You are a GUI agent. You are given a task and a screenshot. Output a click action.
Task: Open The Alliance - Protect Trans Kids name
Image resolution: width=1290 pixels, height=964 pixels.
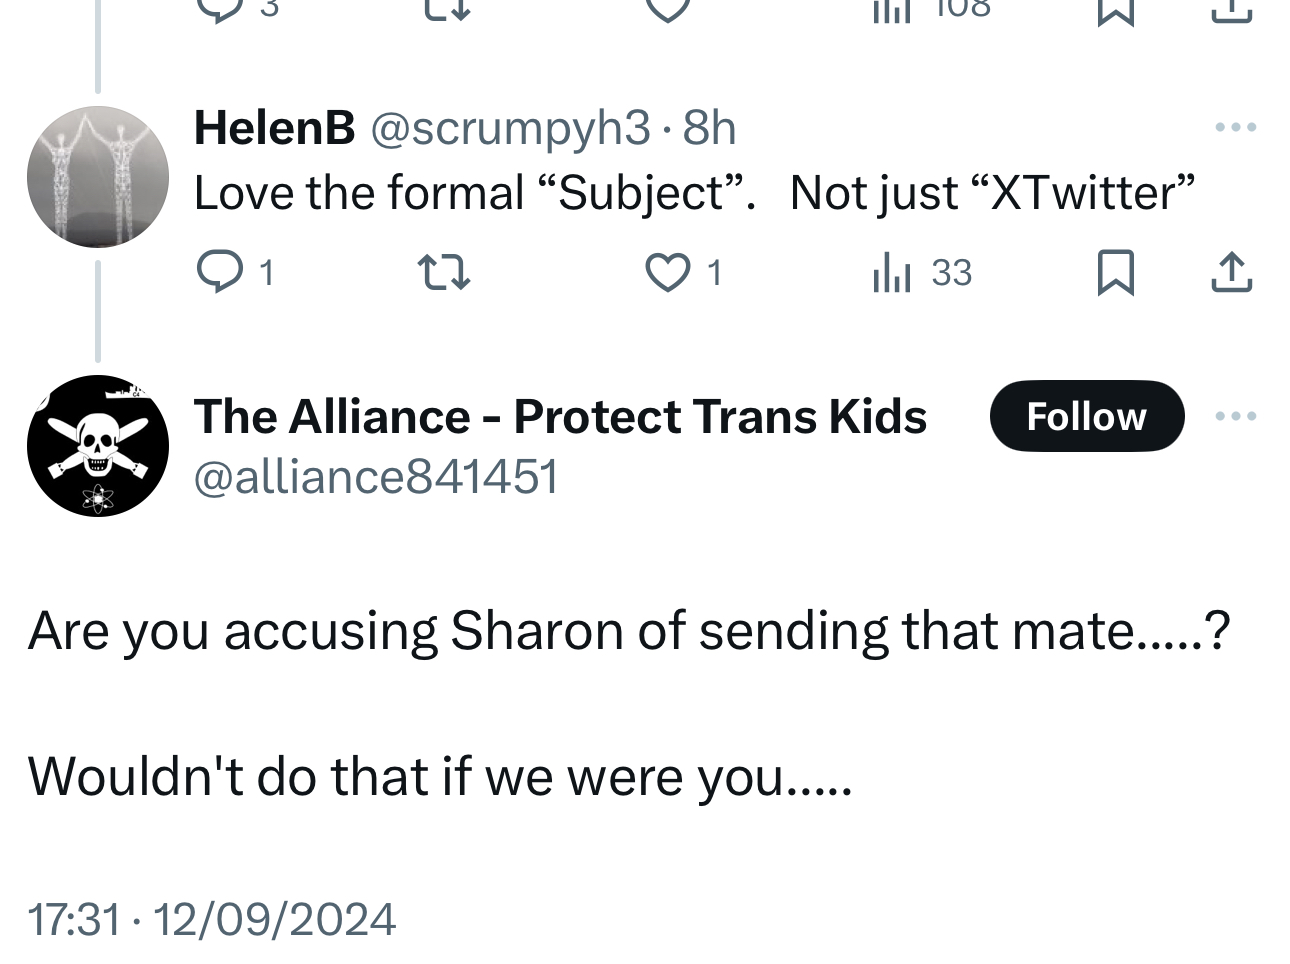(560, 416)
